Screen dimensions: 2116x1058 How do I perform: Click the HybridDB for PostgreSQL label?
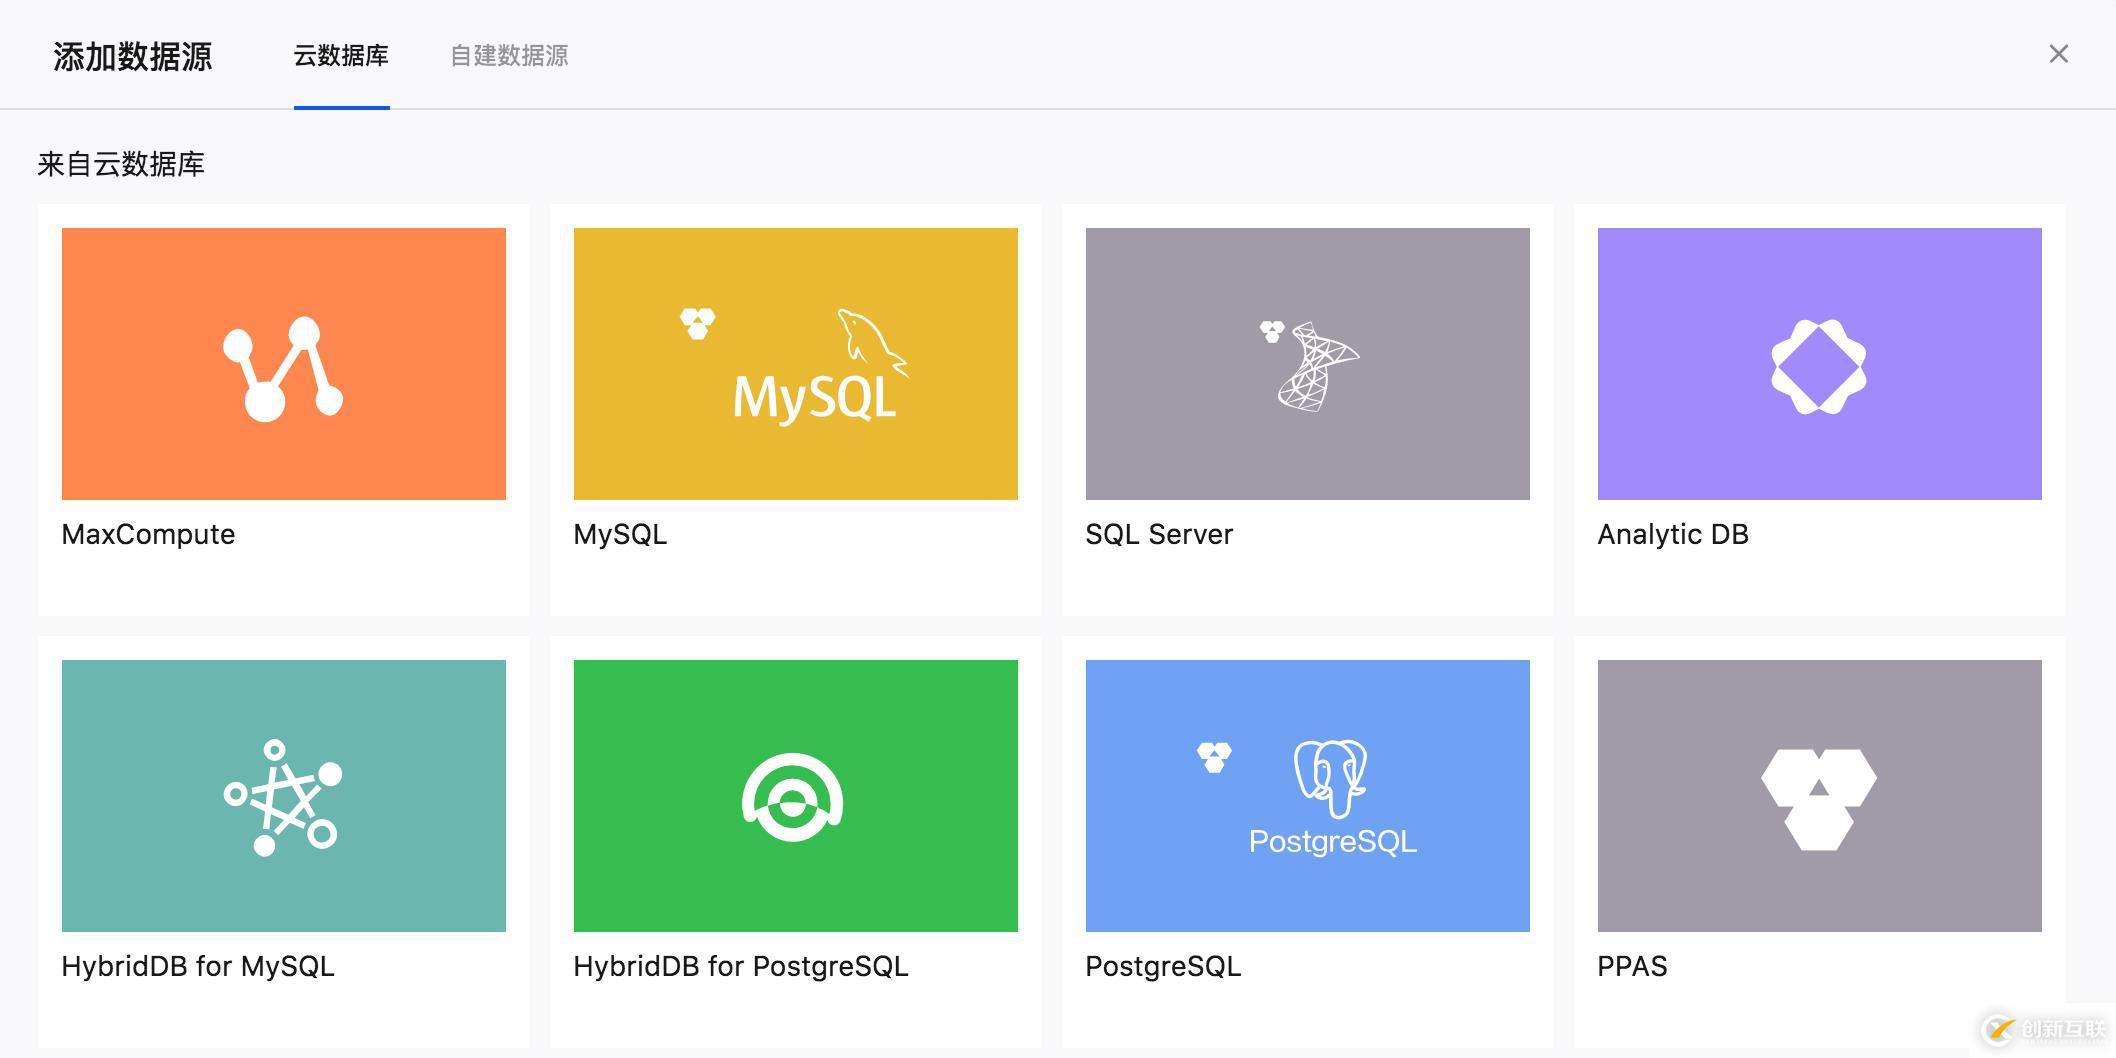pyautogui.click(x=740, y=966)
